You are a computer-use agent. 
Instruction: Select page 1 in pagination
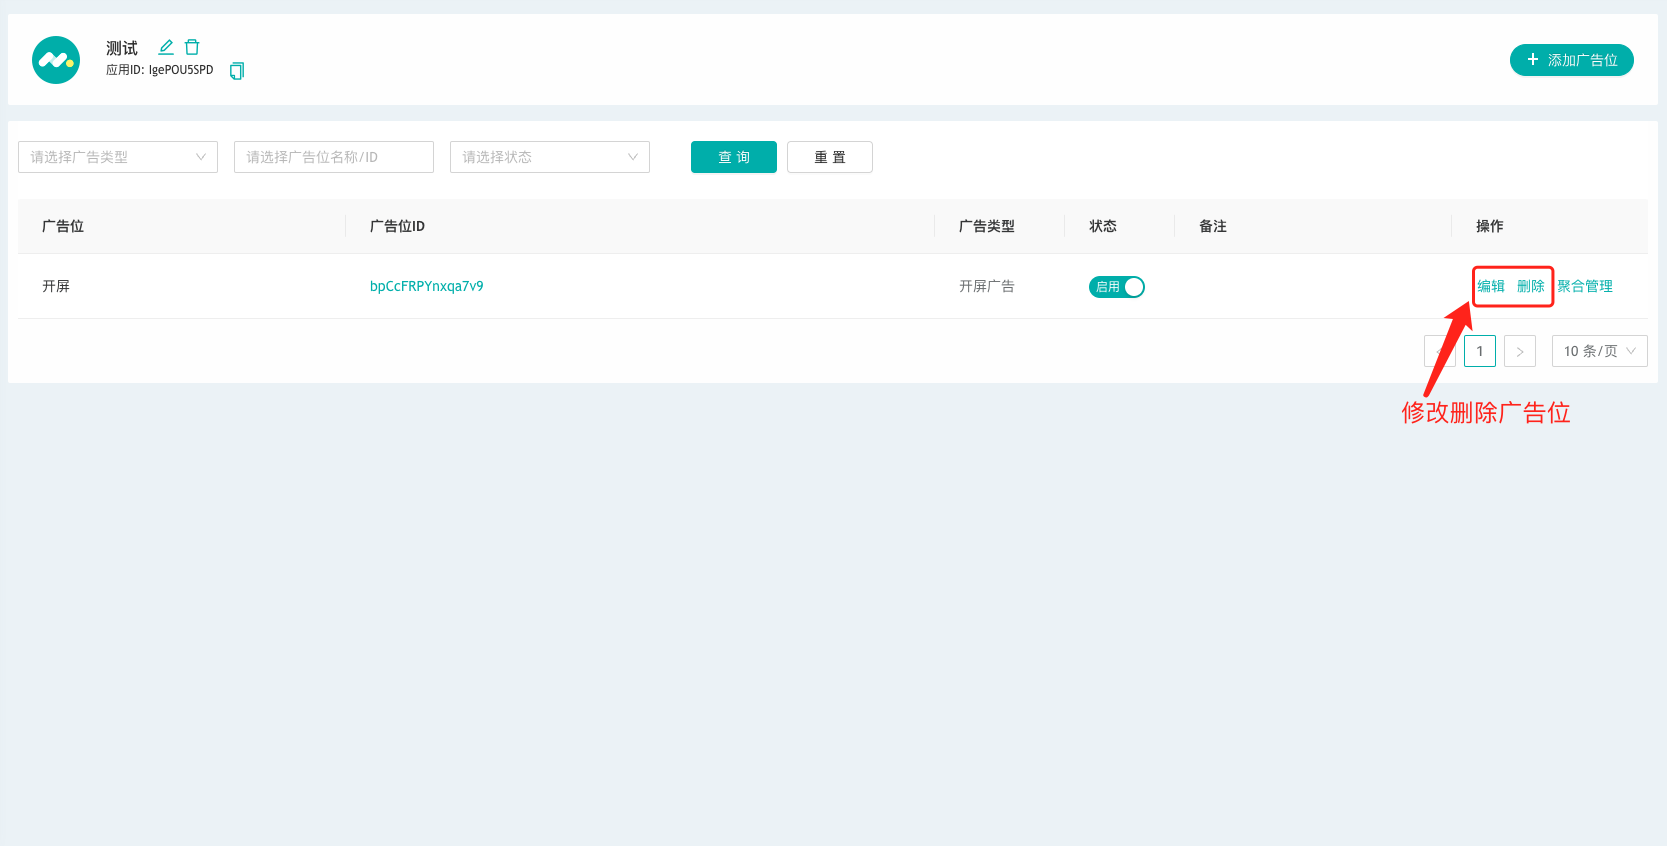pos(1479,351)
